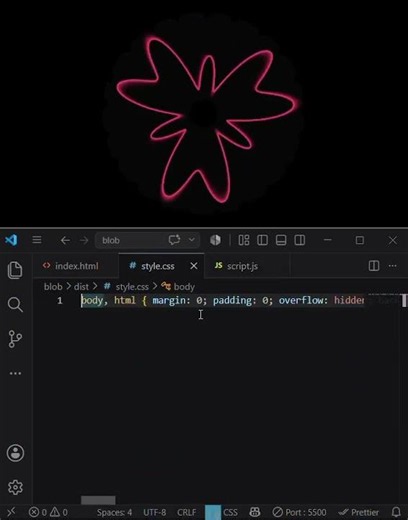This screenshot has height=520, width=408.
Task: Open the Copilot chat icon in title bar
Action: point(174,240)
